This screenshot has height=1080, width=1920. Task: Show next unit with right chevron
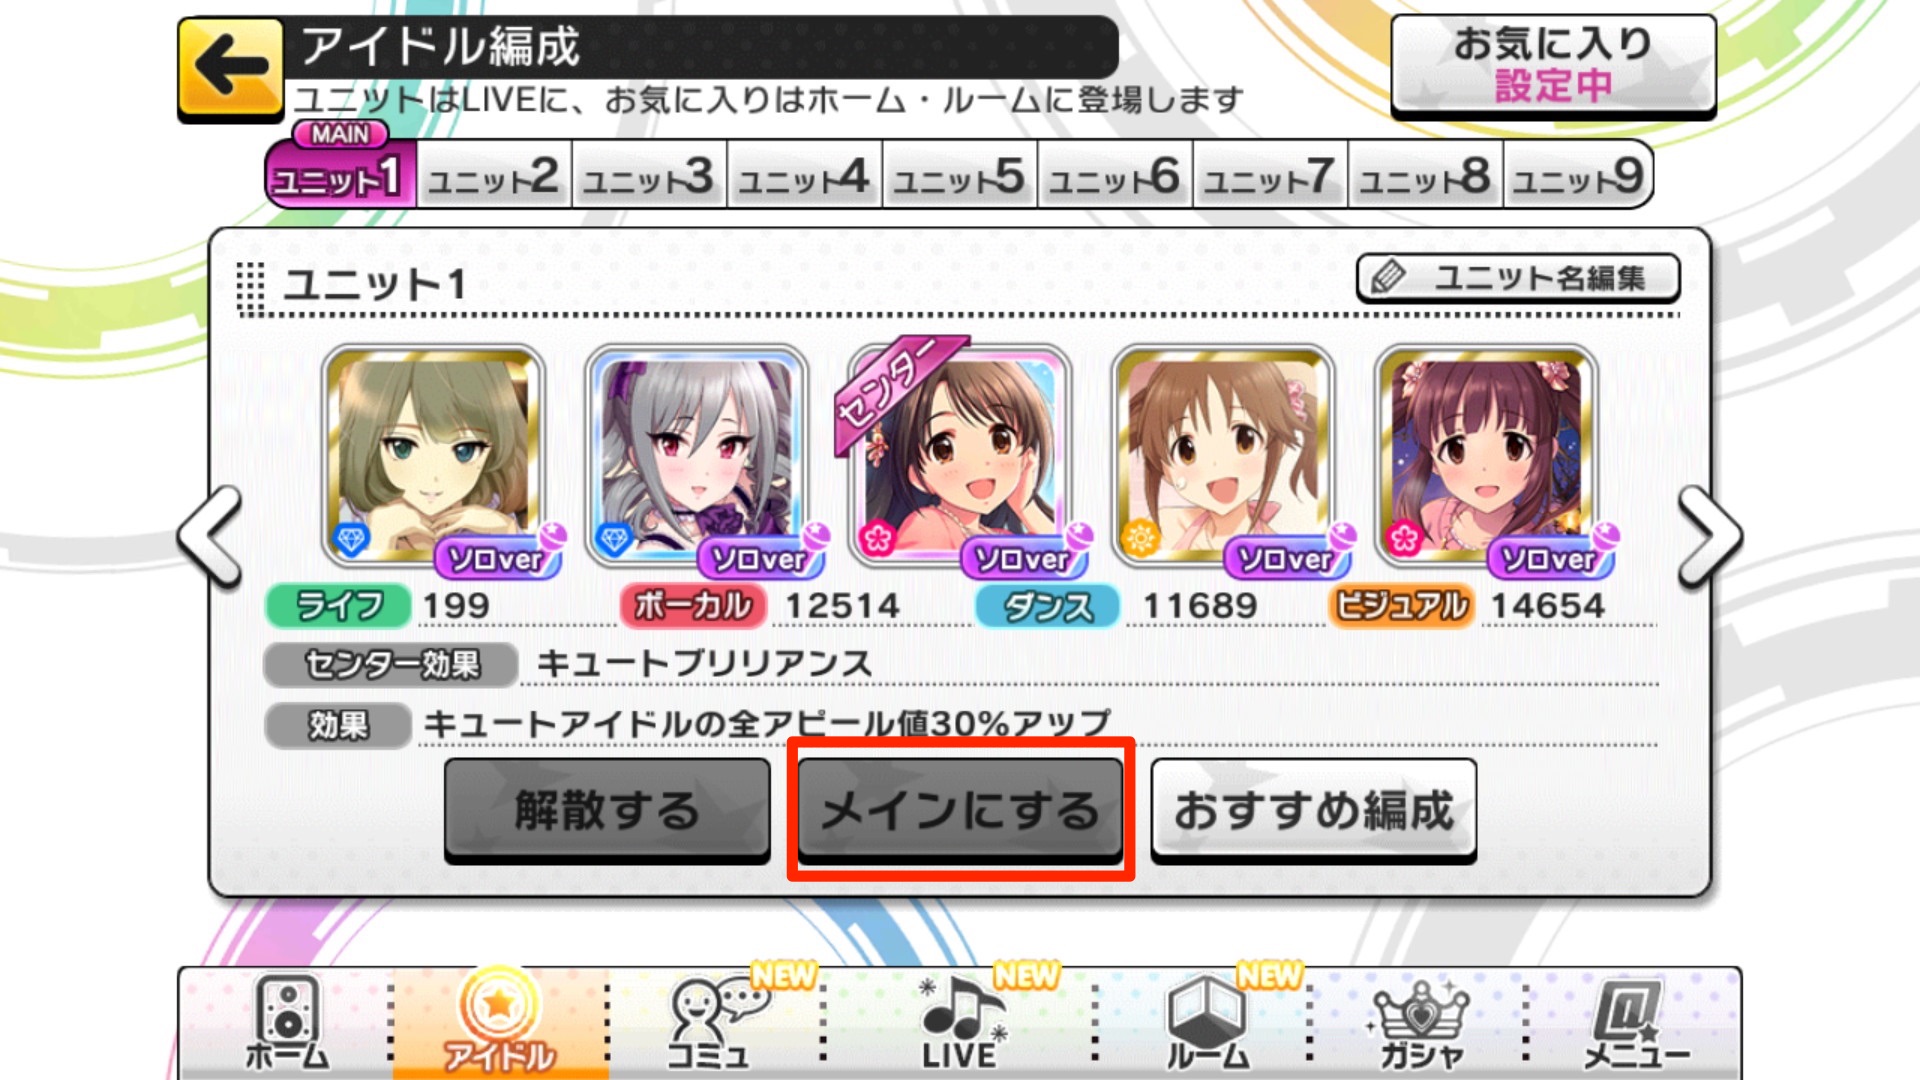1710,535
